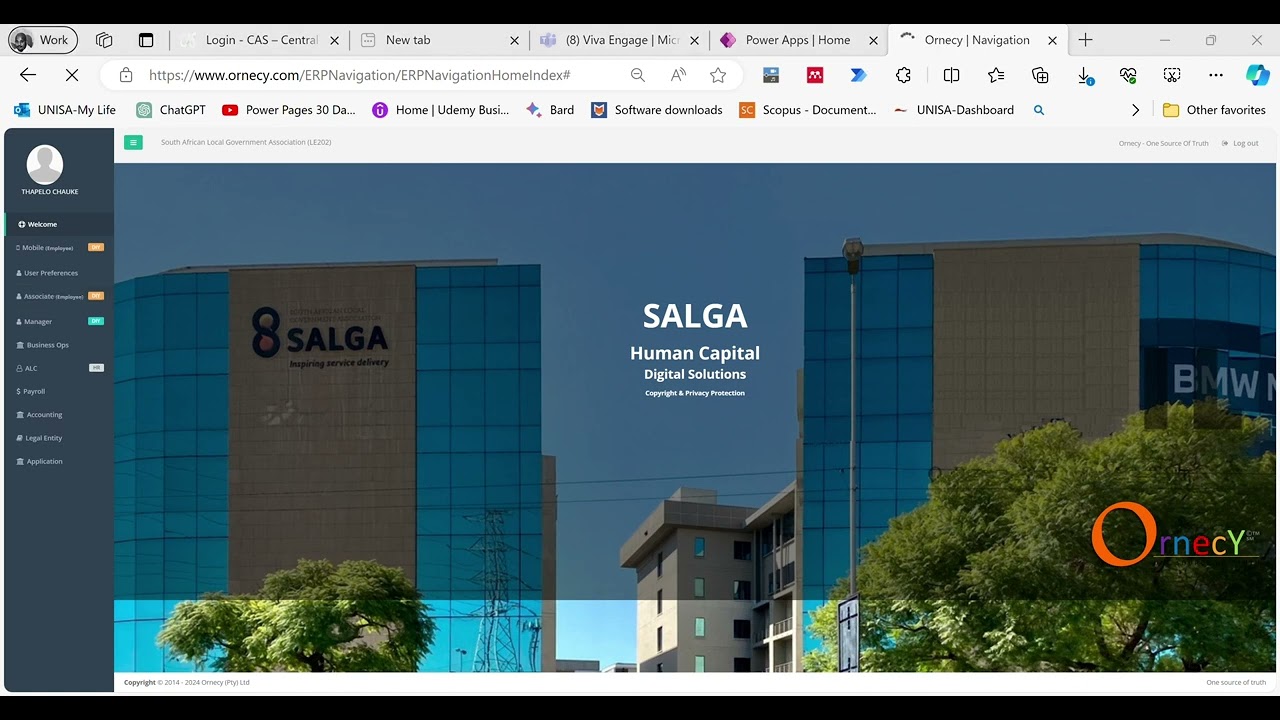Click the blue search bookmark icon

(x=1039, y=110)
